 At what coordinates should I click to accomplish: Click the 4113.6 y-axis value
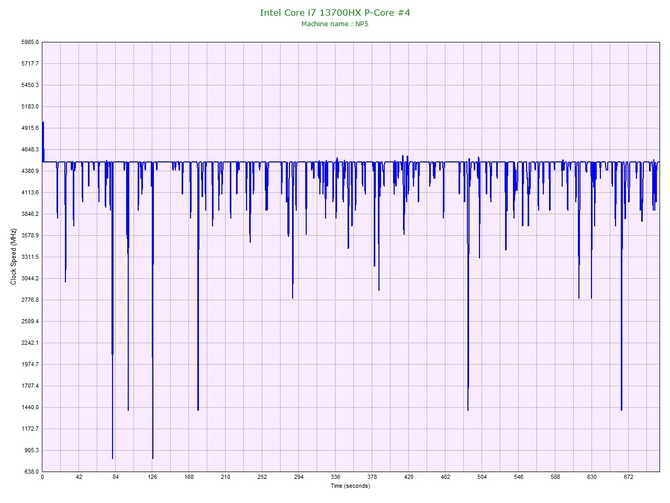coord(30,193)
